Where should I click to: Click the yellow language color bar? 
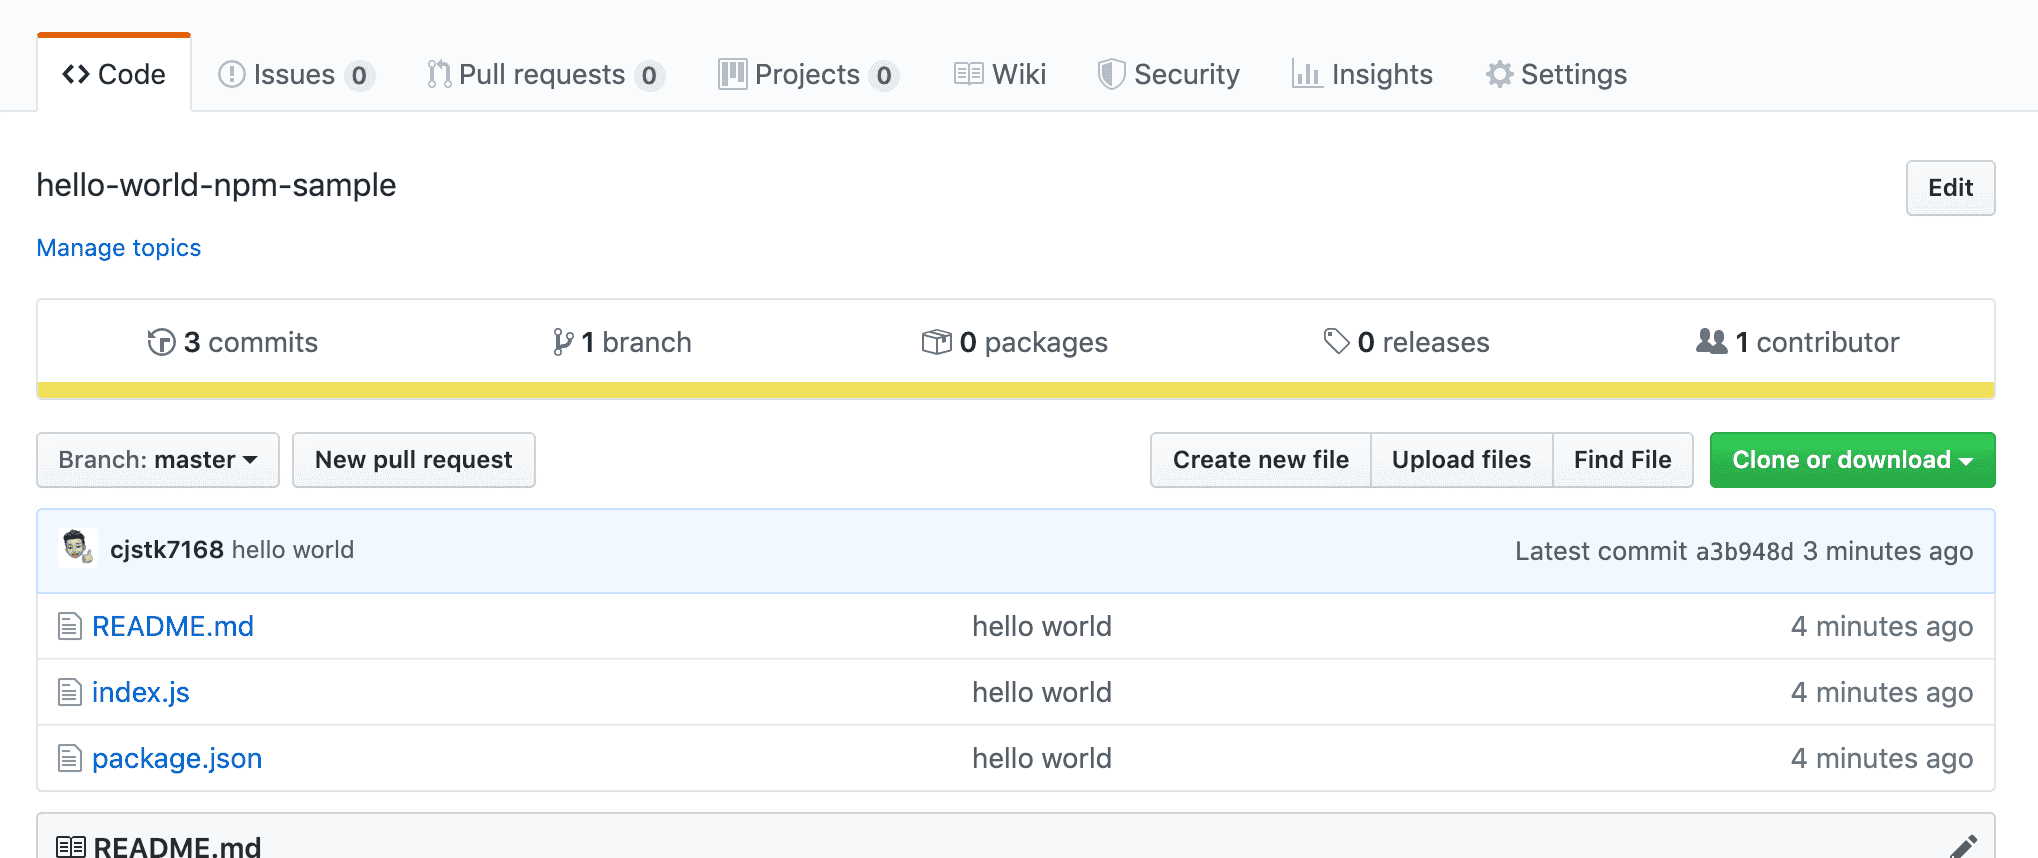click(x=1015, y=390)
